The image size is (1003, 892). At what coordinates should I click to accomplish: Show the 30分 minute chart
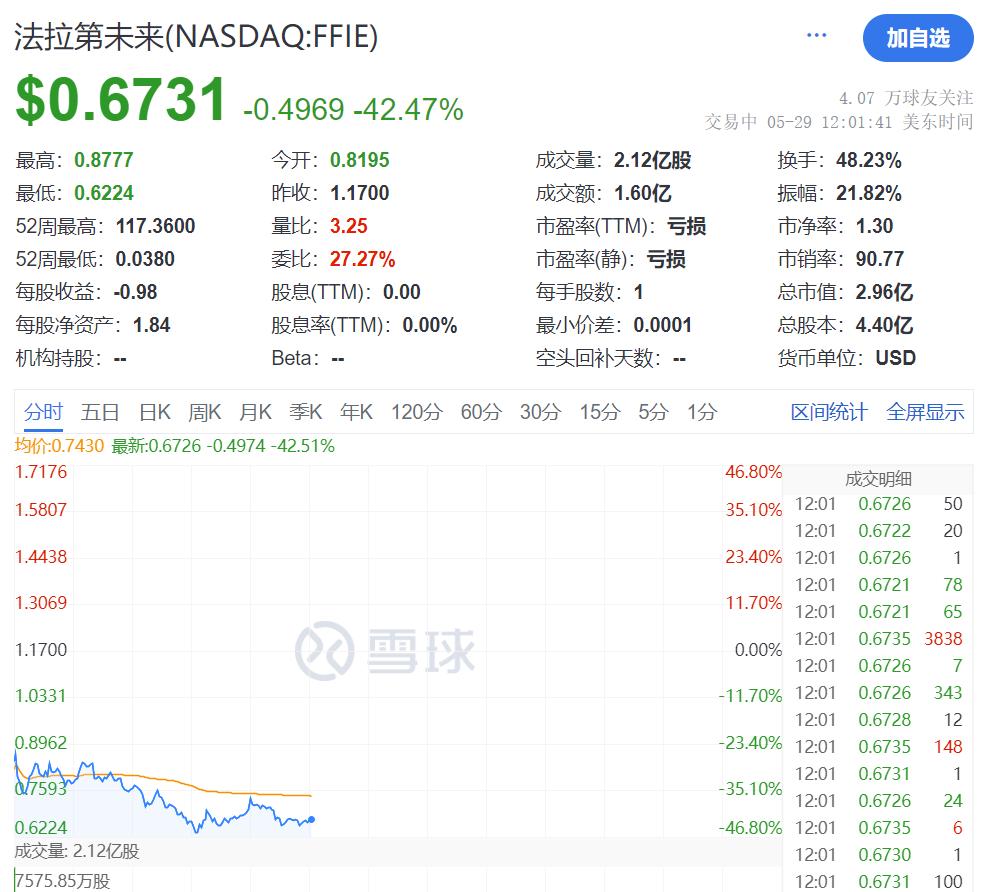click(x=540, y=412)
